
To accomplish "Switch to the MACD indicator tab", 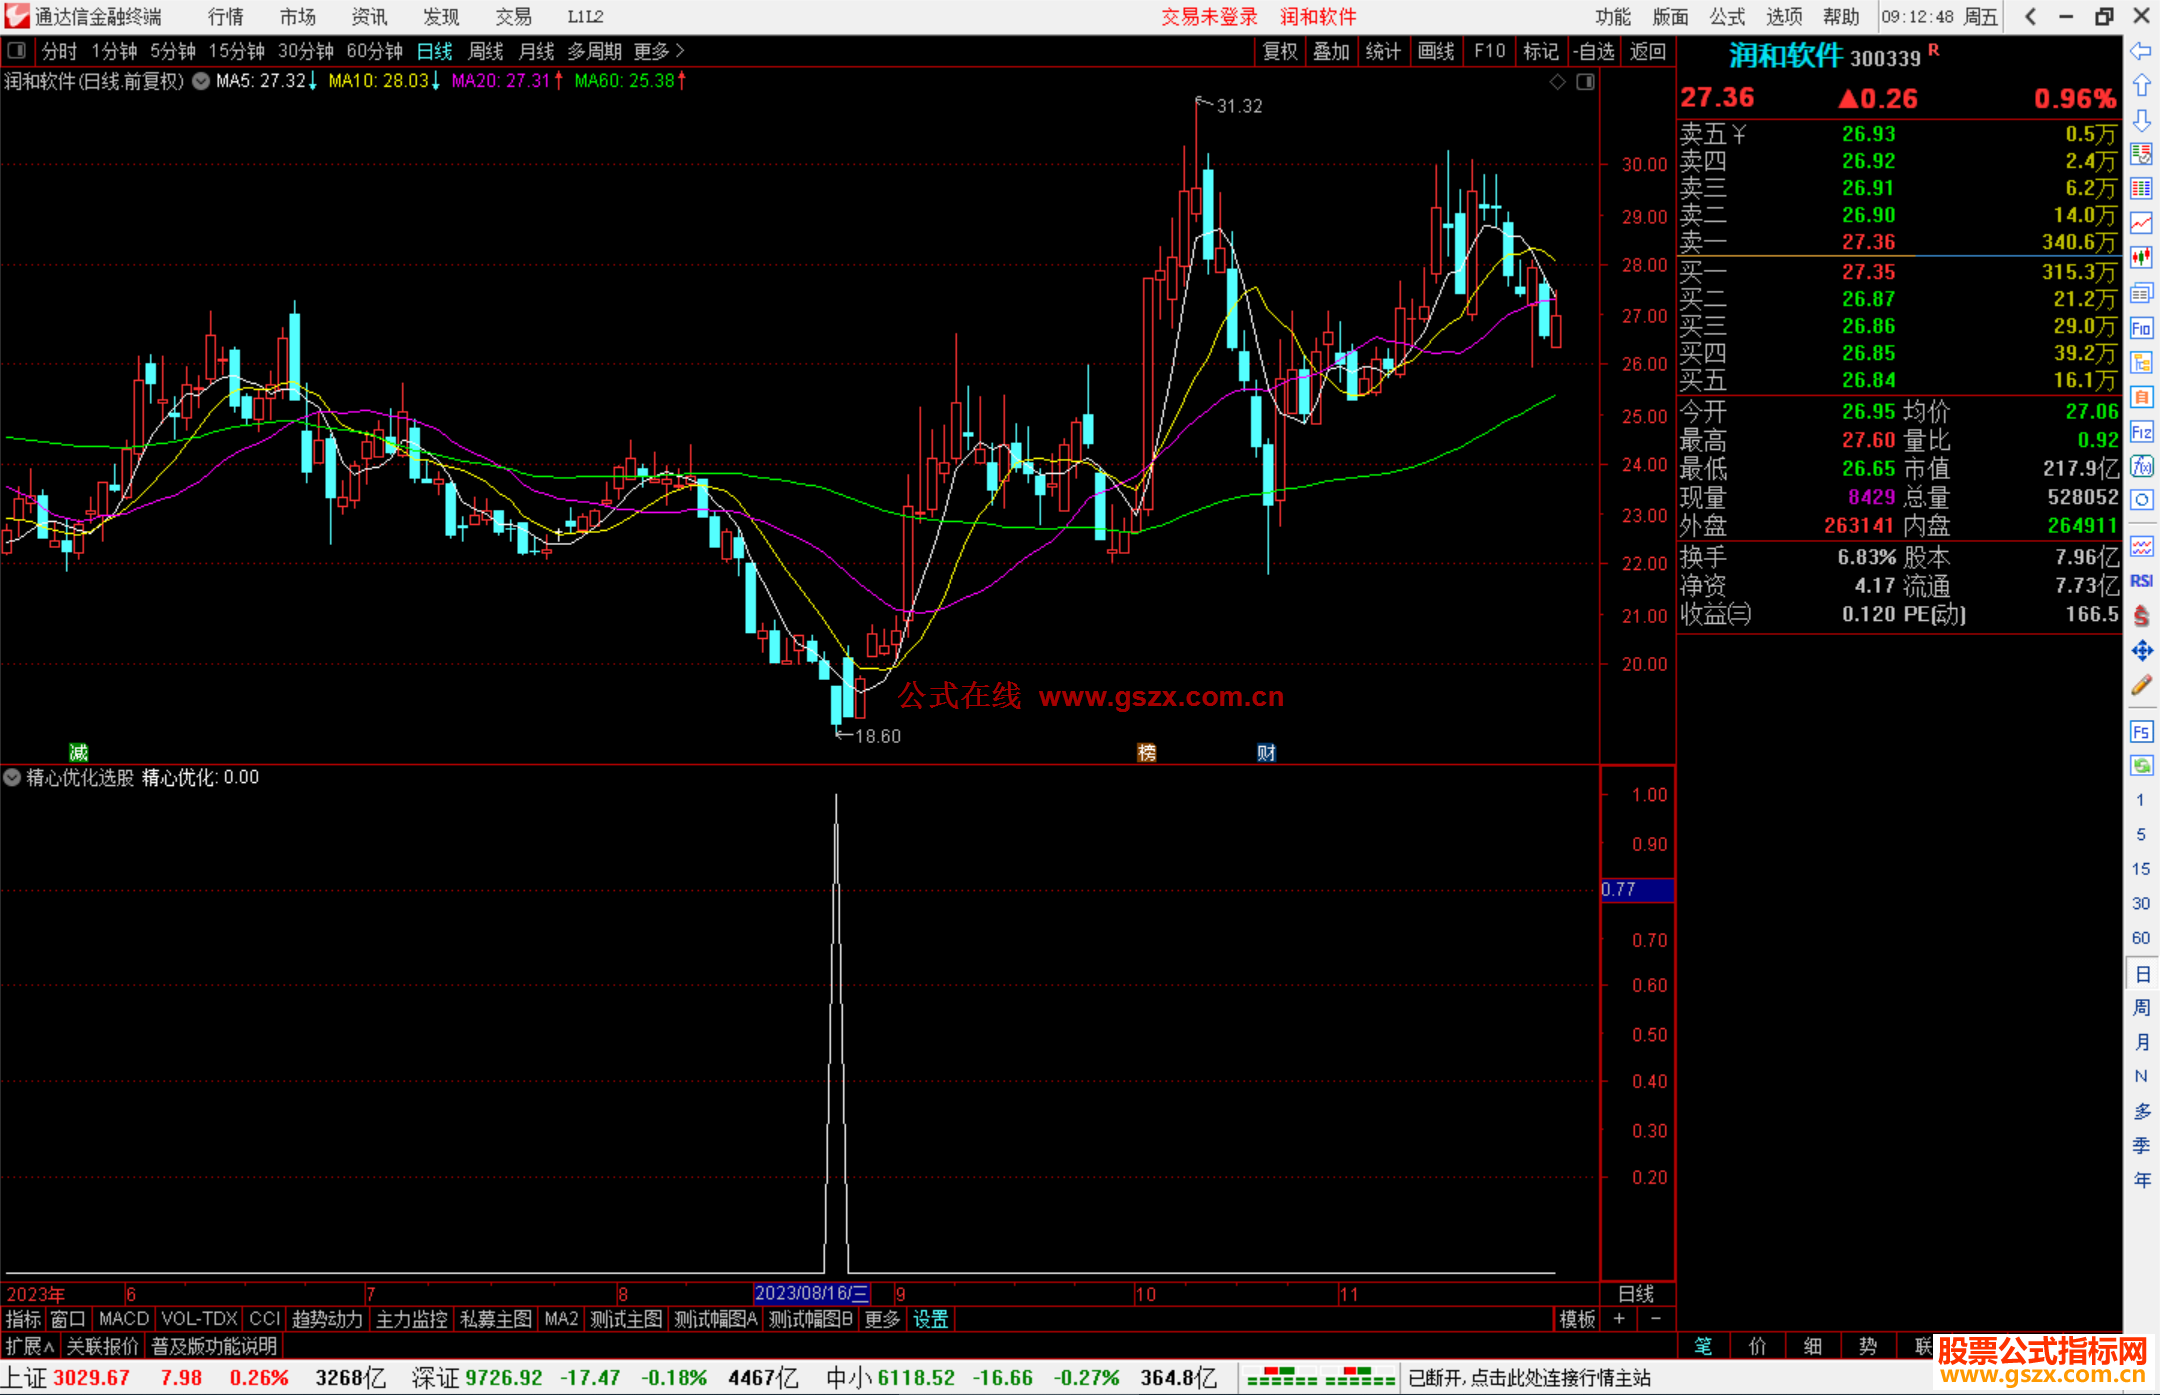I will (x=123, y=1319).
